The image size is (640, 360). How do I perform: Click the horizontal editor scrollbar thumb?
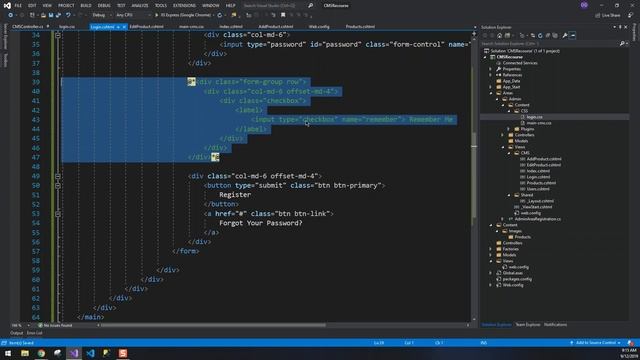213,325
